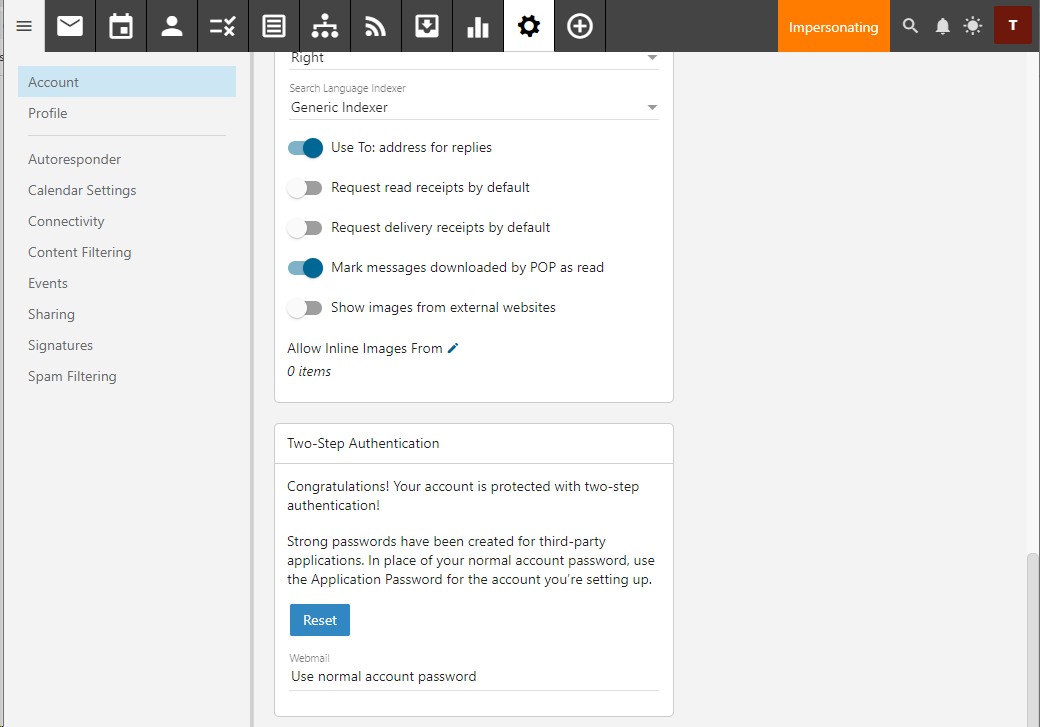This screenshot has height=727, width=1040.
Task: Click the Reset button
Action: coord(320,620)
